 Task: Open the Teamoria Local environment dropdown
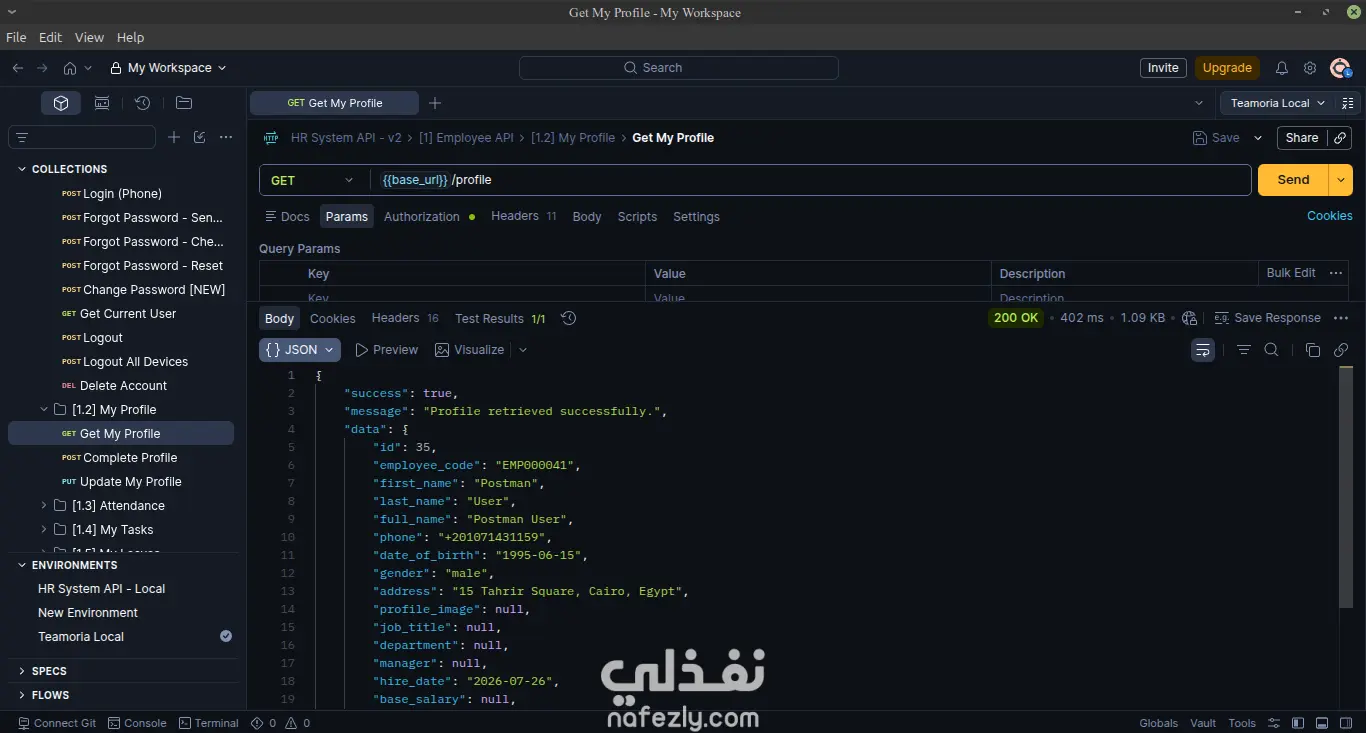1278,103
